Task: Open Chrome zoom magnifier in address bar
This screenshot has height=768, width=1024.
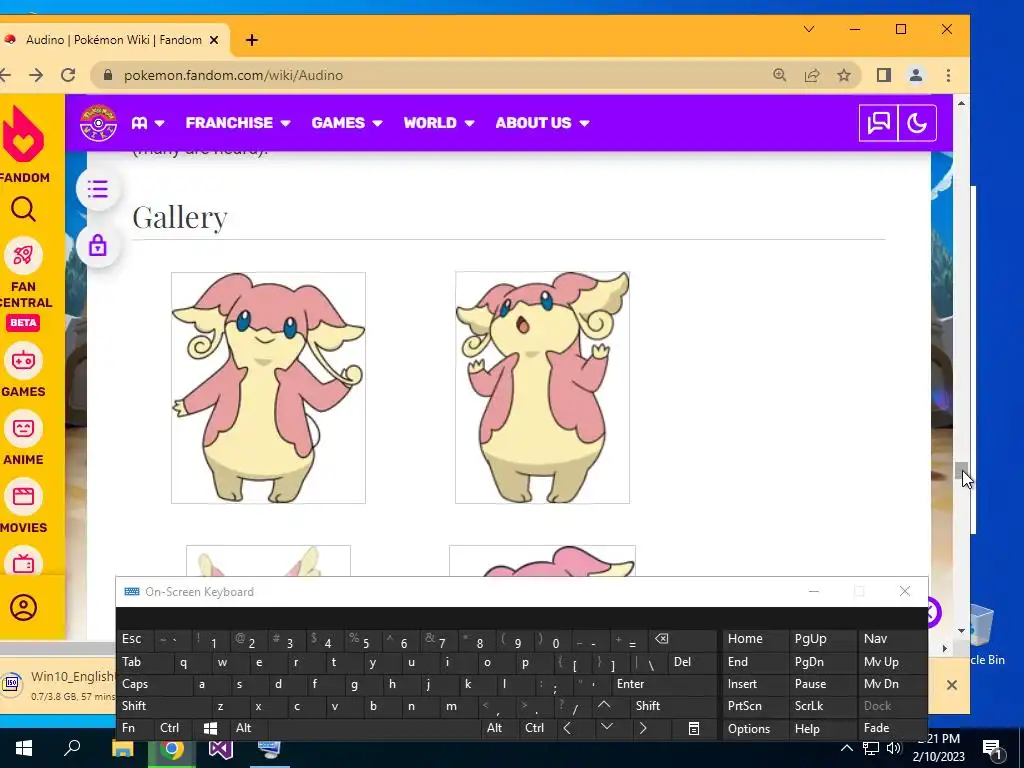Action: tap(780, 75)
